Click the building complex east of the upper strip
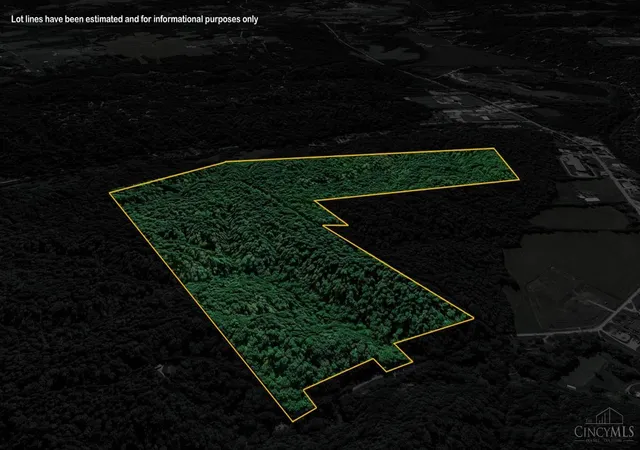Viewport: 640px width, 450px height. 582,163
